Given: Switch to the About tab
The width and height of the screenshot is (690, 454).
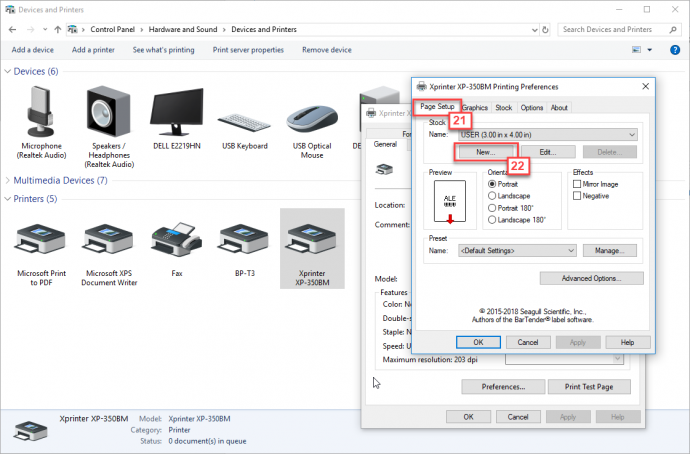Looking at the screenshot, I should pos(559,107).
